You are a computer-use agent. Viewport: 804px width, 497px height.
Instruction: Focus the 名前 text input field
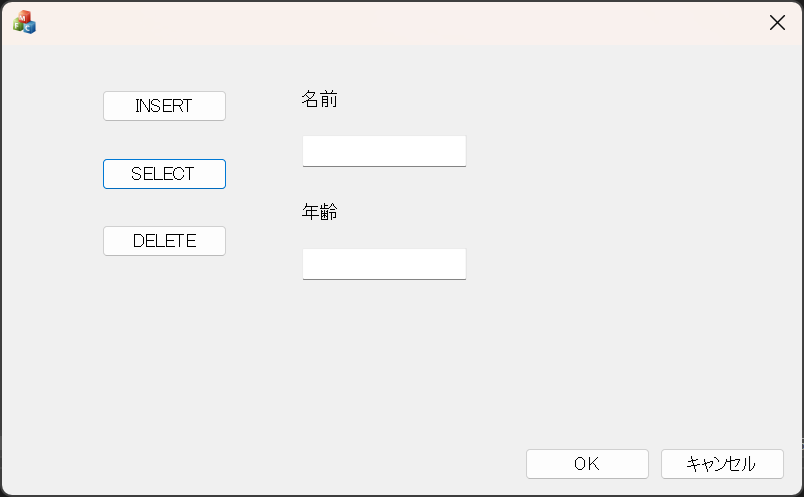[384, 151]
